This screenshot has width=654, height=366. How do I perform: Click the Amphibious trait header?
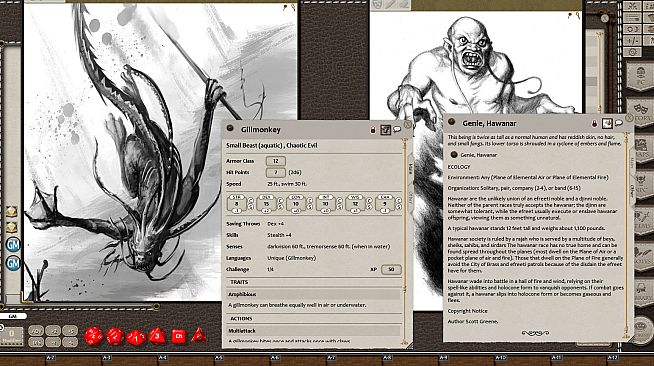point(314,294)
